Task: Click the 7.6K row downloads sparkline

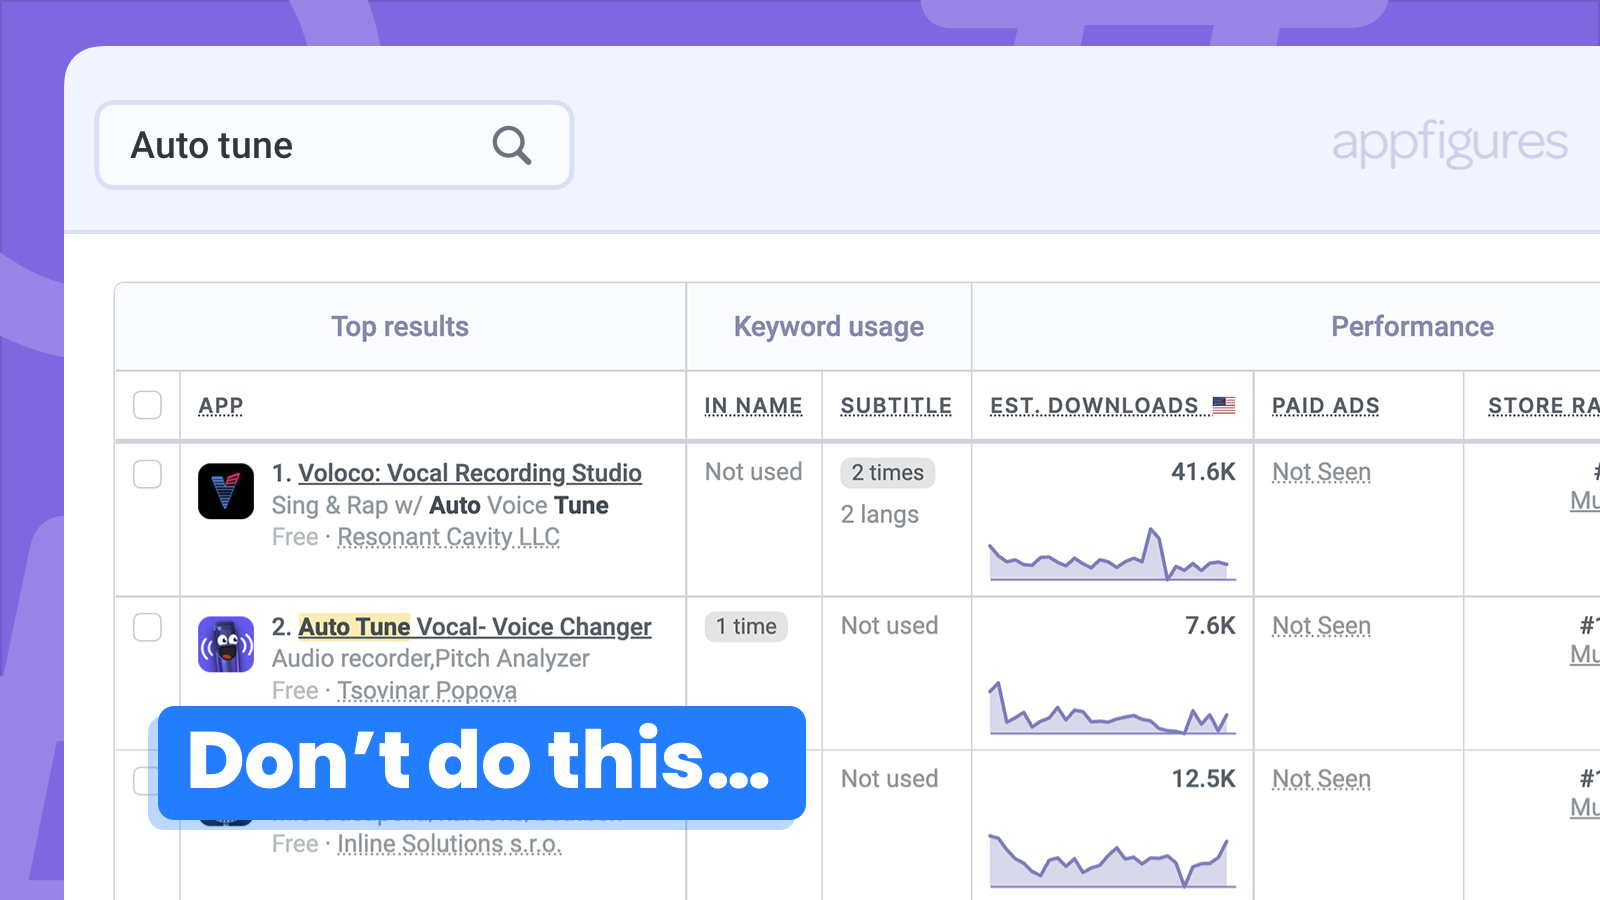Action: [1112, 708]
